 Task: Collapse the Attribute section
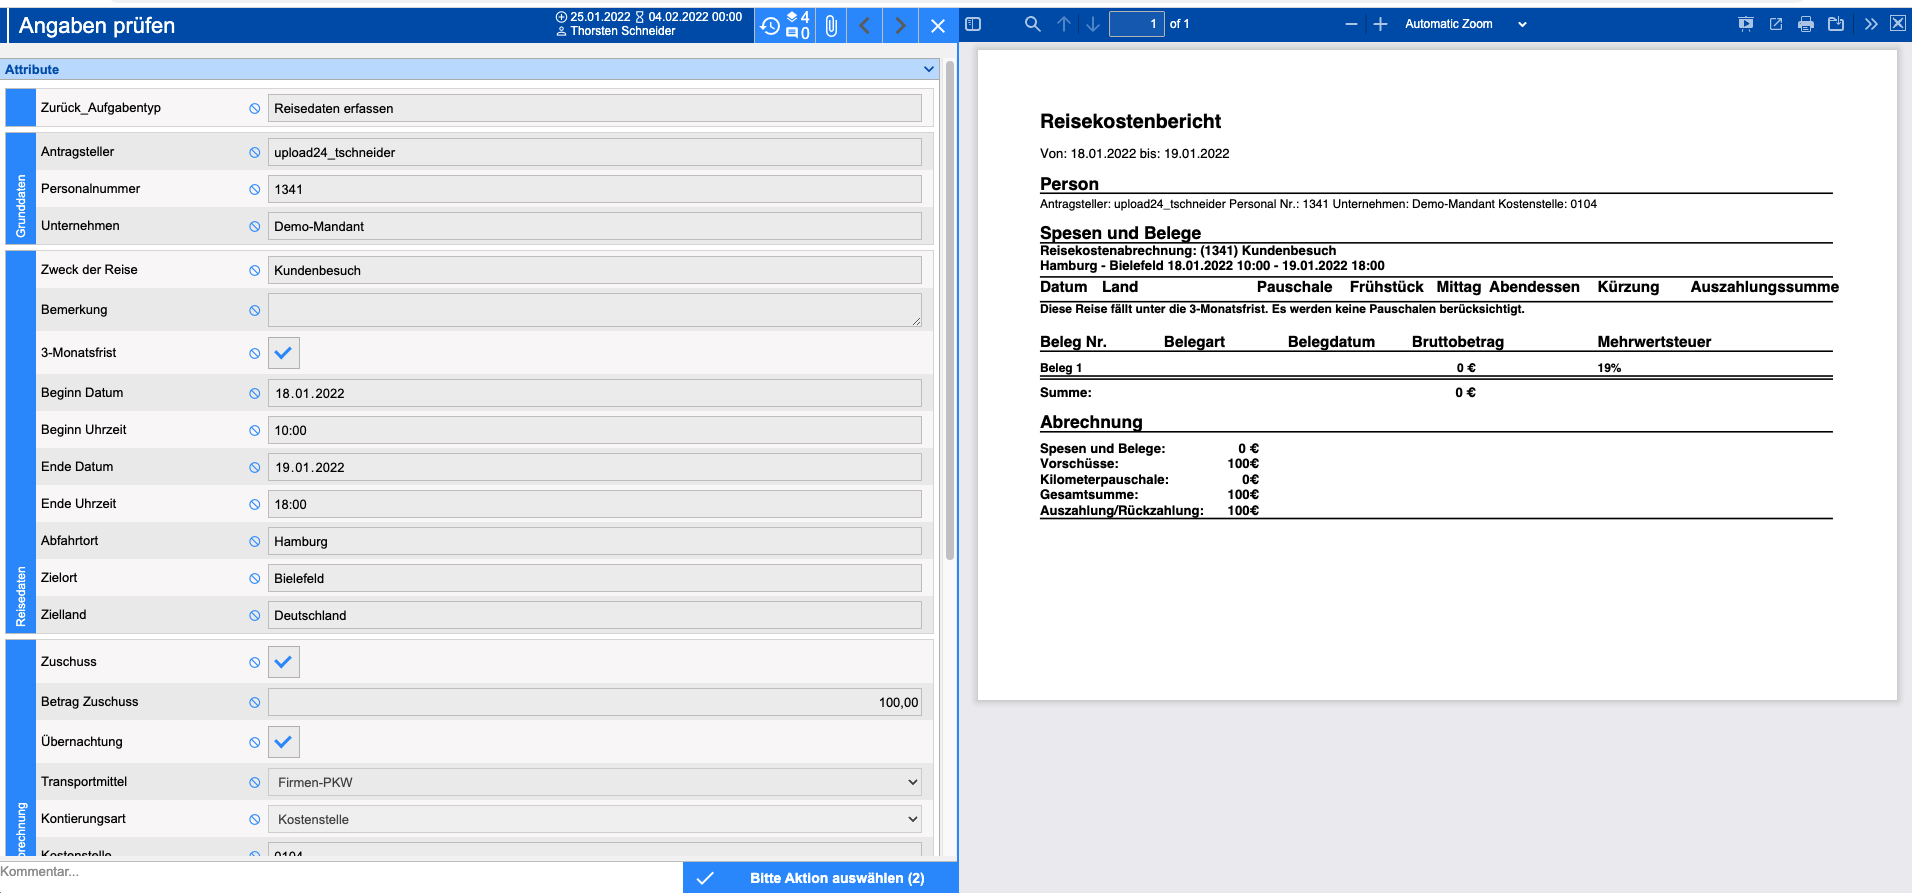coord(929,69)
